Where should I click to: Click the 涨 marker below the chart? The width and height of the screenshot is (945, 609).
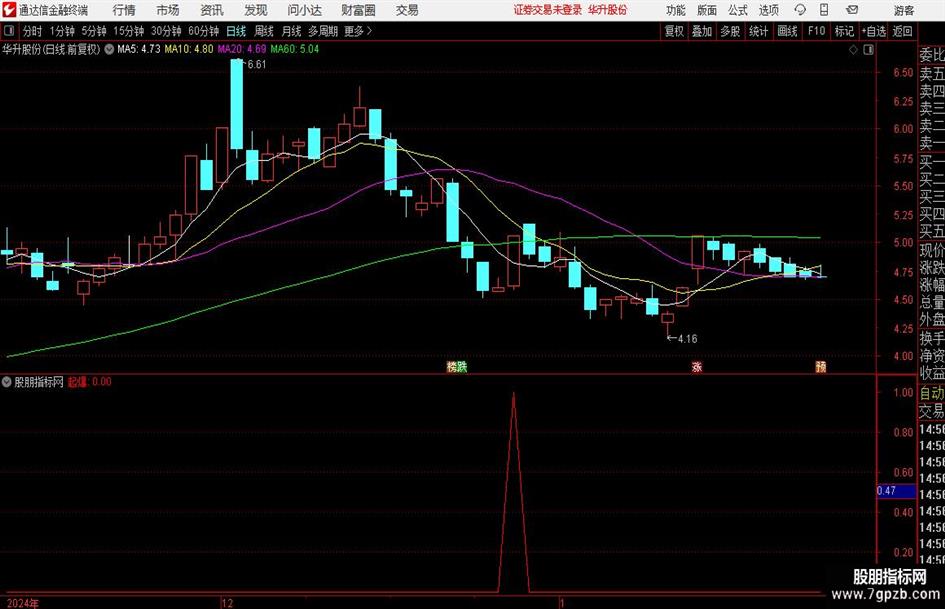[x=697, y=367]
